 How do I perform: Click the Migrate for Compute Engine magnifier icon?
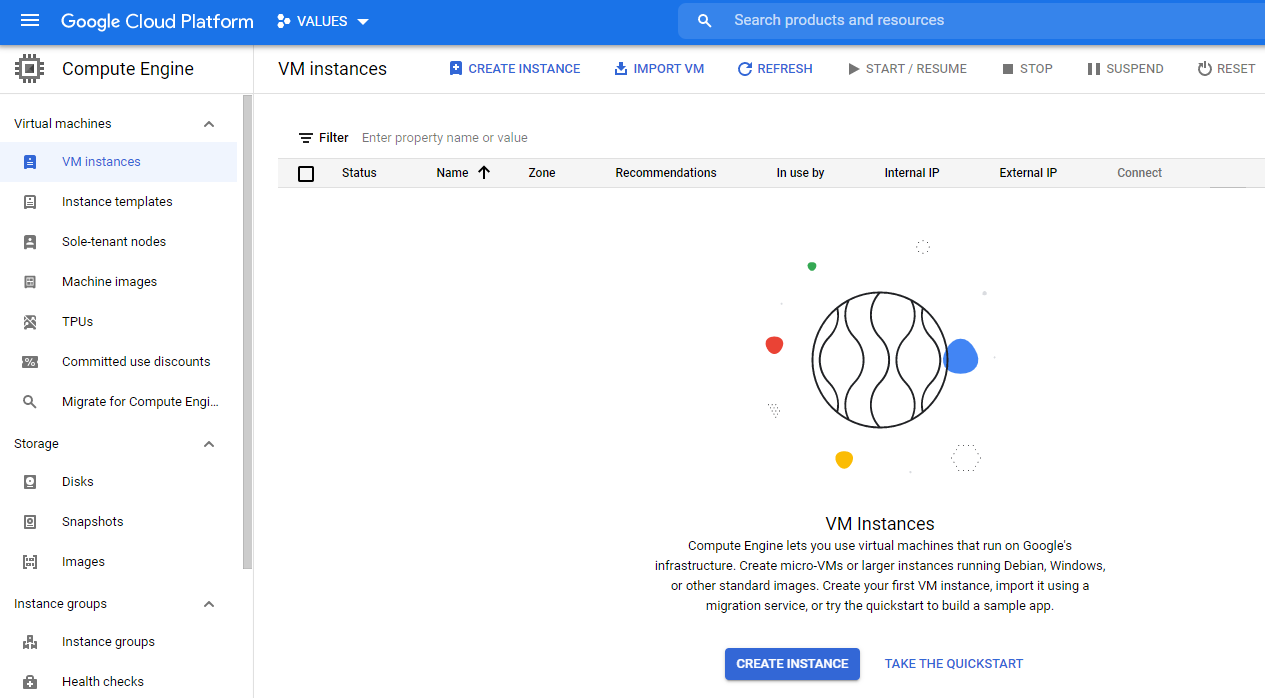[x=30, y=402]
